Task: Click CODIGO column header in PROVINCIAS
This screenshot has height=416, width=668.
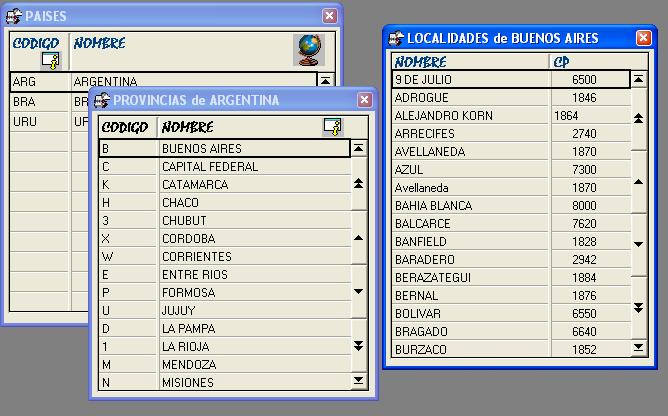Action: (124, 127)
